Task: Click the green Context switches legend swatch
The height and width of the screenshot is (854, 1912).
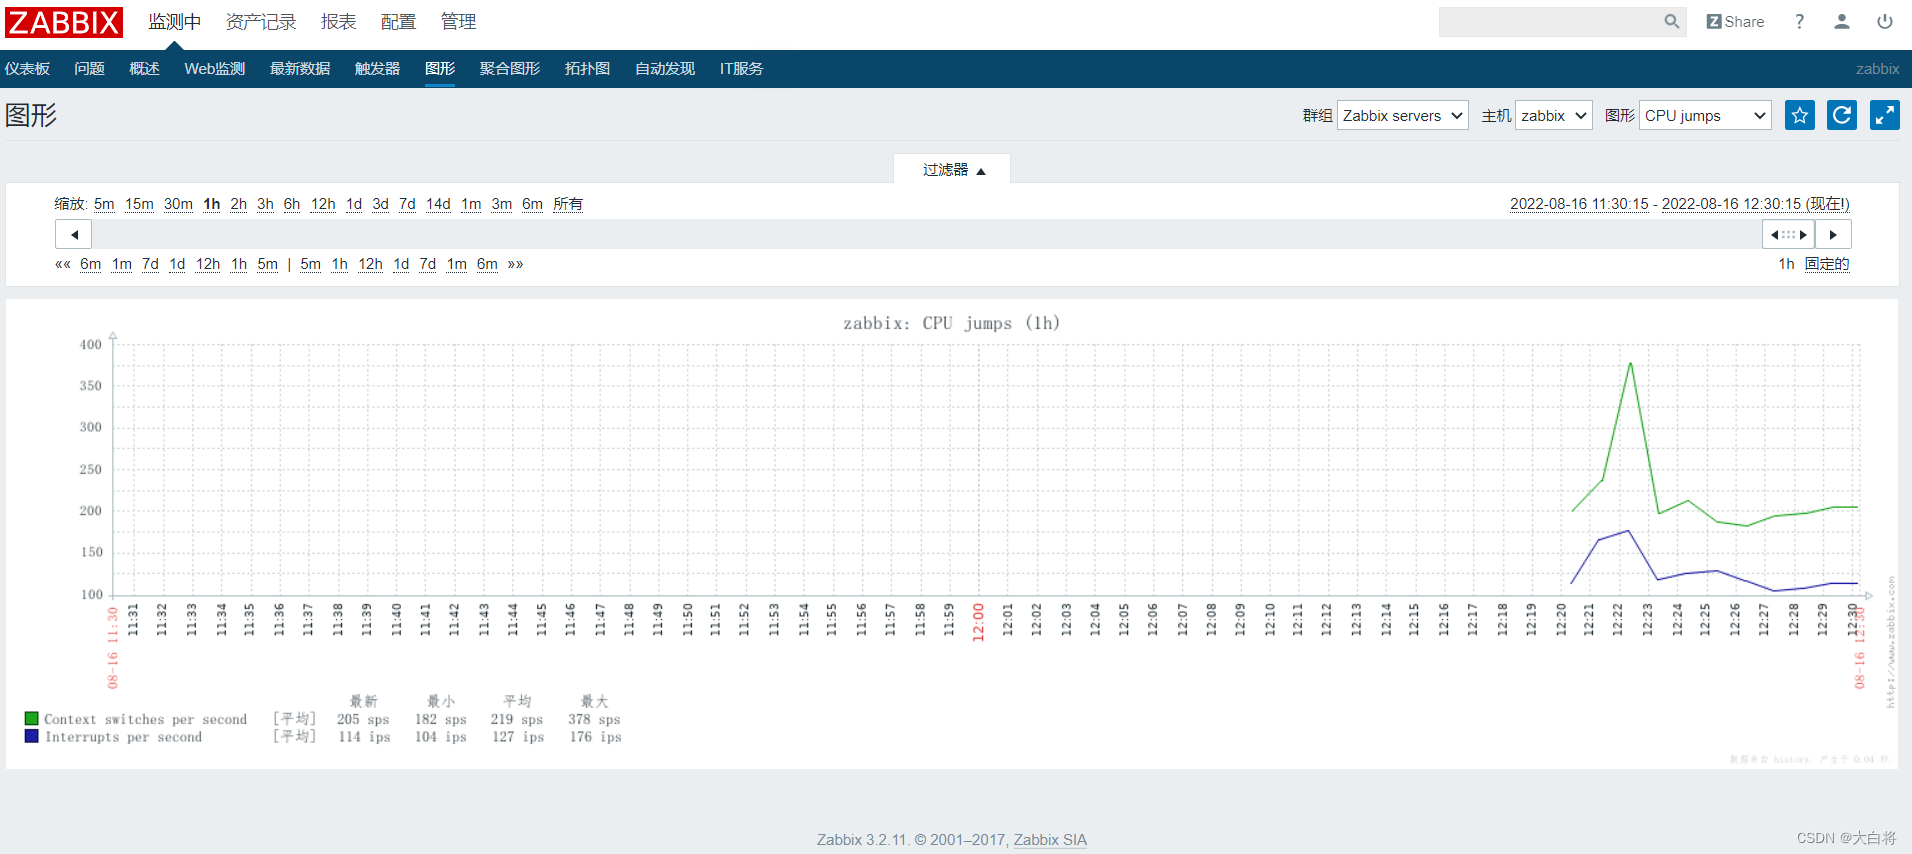Action: pyautogui.click(x=32, y=719)
